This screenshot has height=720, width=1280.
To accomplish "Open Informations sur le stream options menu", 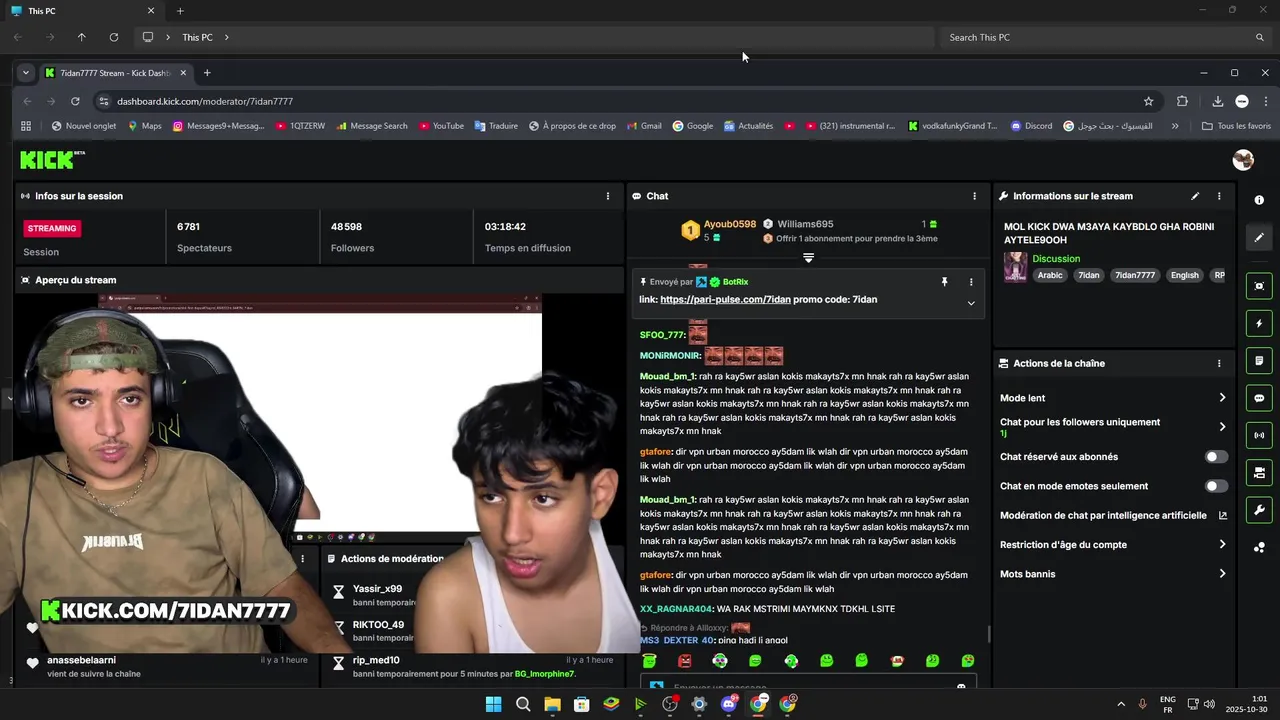I will tap(1218, 196).
